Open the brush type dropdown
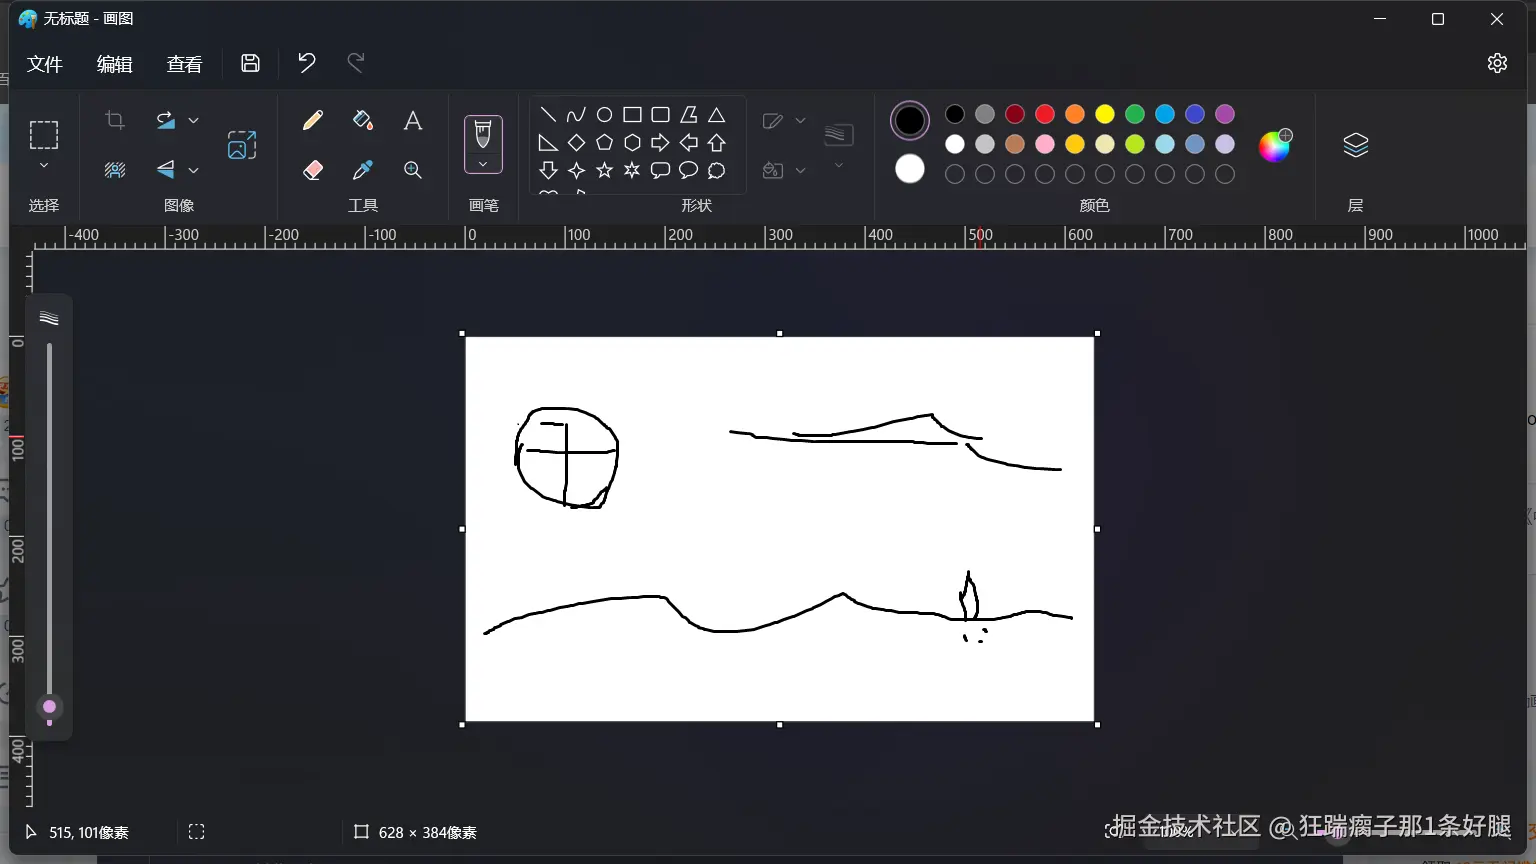This screenshot has width=1536, height=864. 483,165
